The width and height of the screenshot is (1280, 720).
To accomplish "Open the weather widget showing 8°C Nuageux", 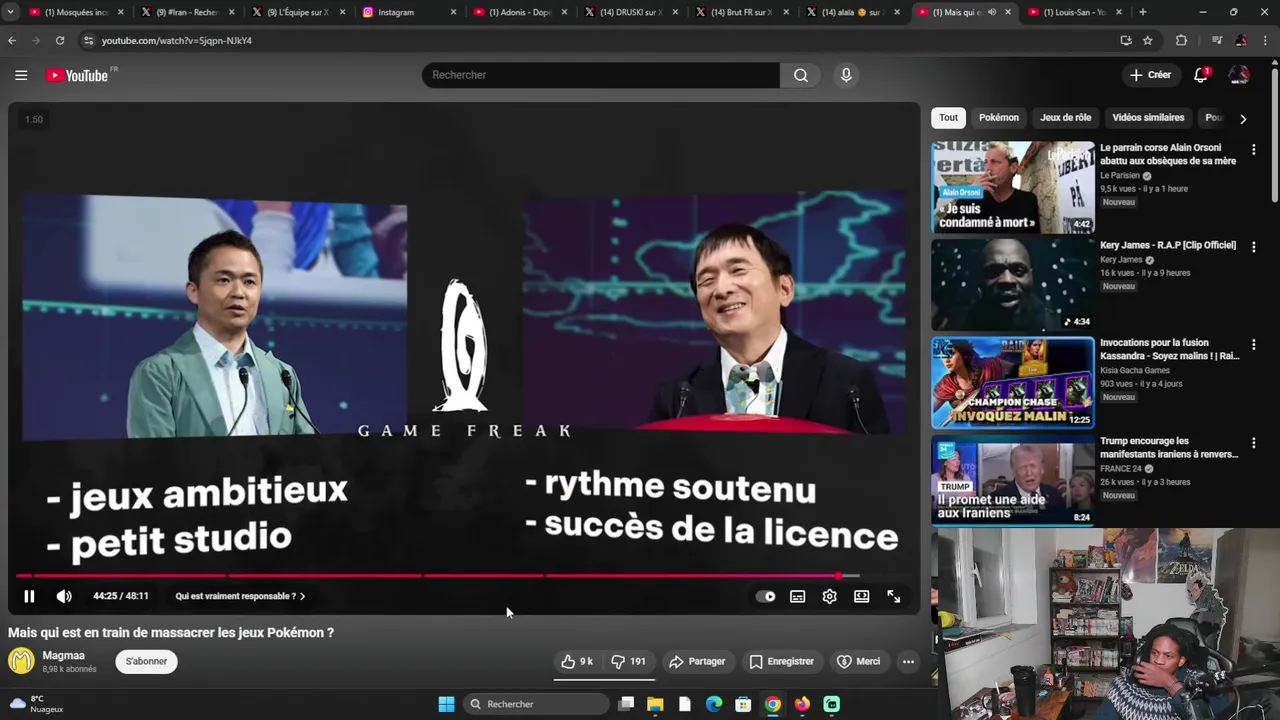I will click(37, 704).
